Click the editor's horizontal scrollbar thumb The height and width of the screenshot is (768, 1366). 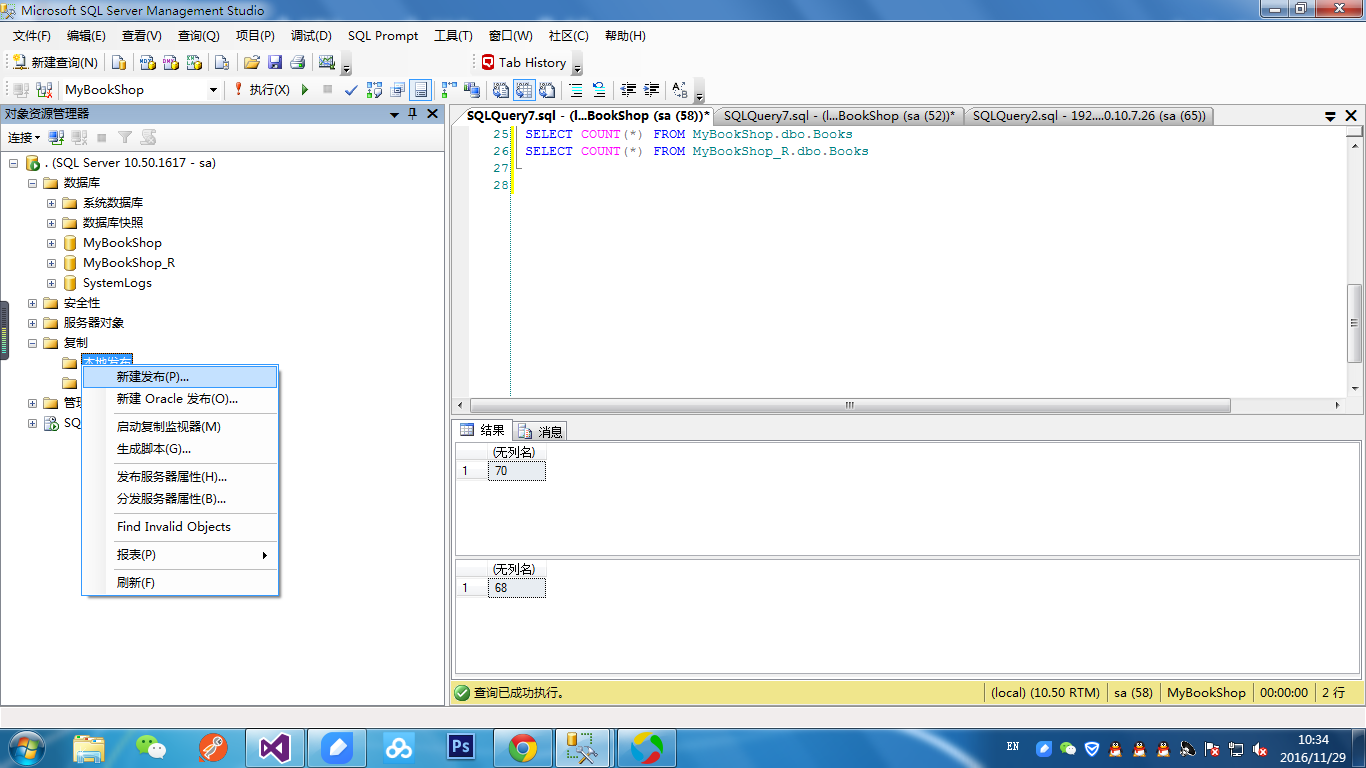[x=849, y=406]
